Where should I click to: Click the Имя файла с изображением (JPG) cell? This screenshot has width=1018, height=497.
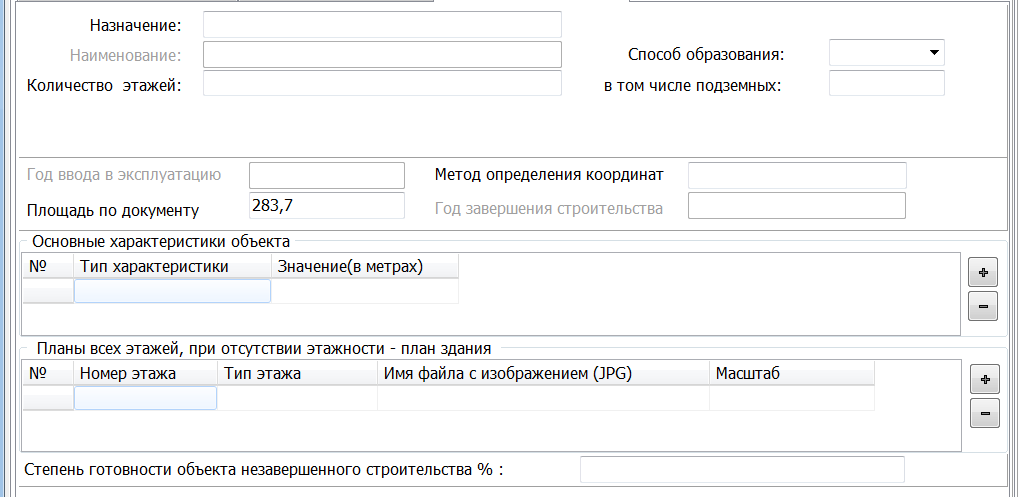(x=542, y=398)
